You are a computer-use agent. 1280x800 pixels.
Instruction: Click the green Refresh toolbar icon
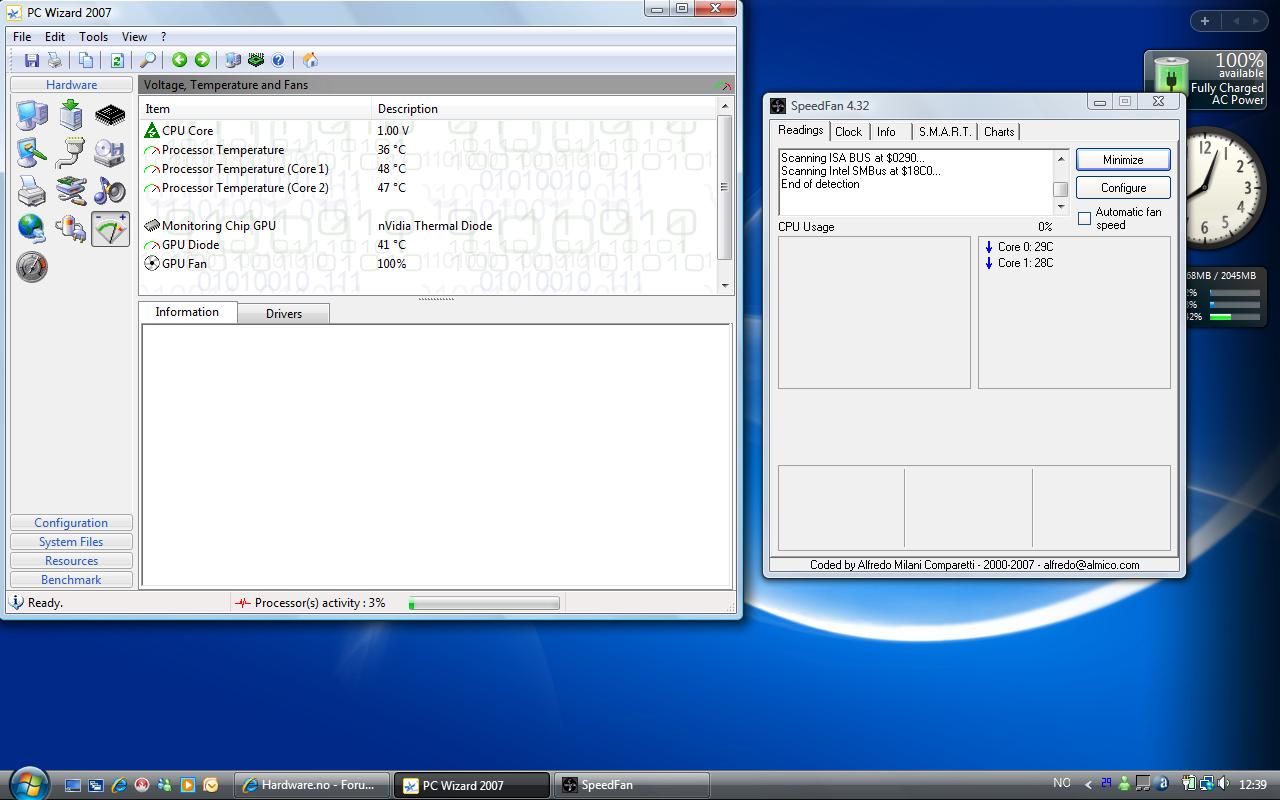click(117, 60)
